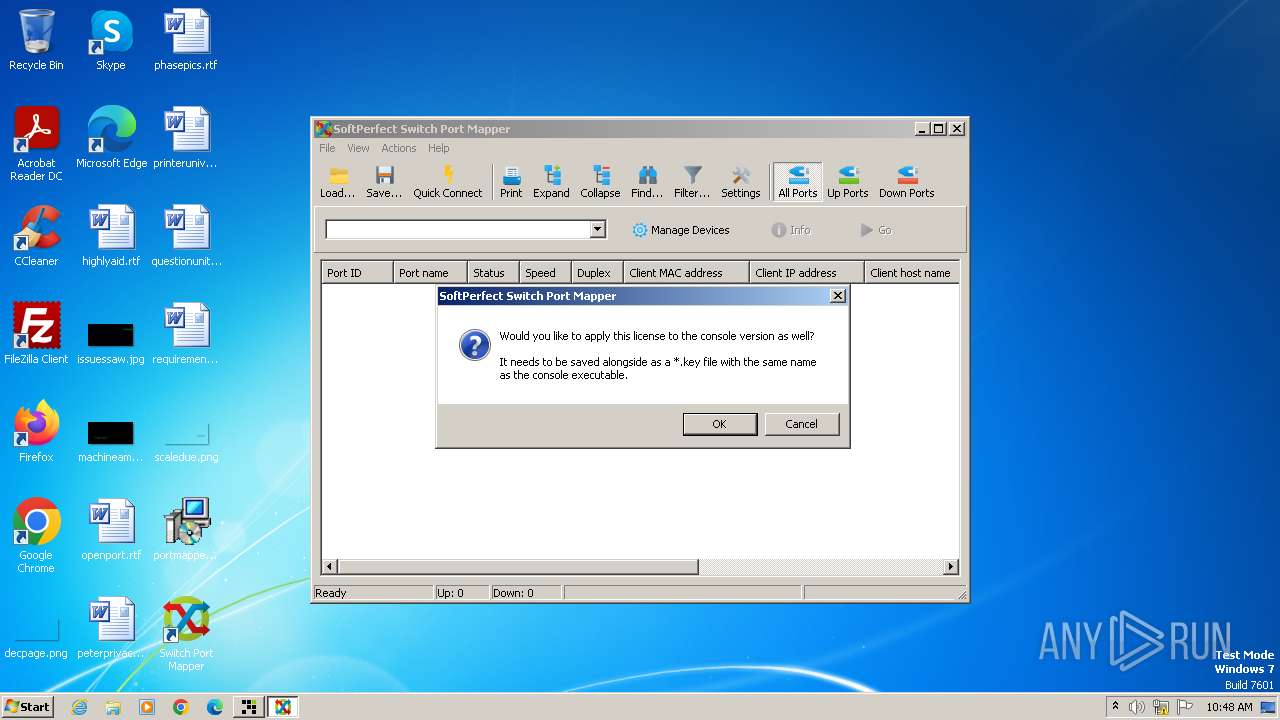Click the Collapse toolbar icon
1280x720 pixels.
tap(600, 182)
